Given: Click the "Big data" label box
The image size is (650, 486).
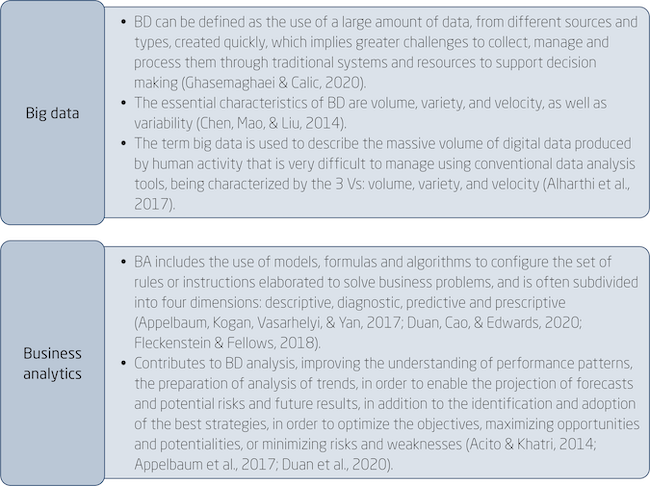Looking at the screenshot, I should click(x=53, y=113).
